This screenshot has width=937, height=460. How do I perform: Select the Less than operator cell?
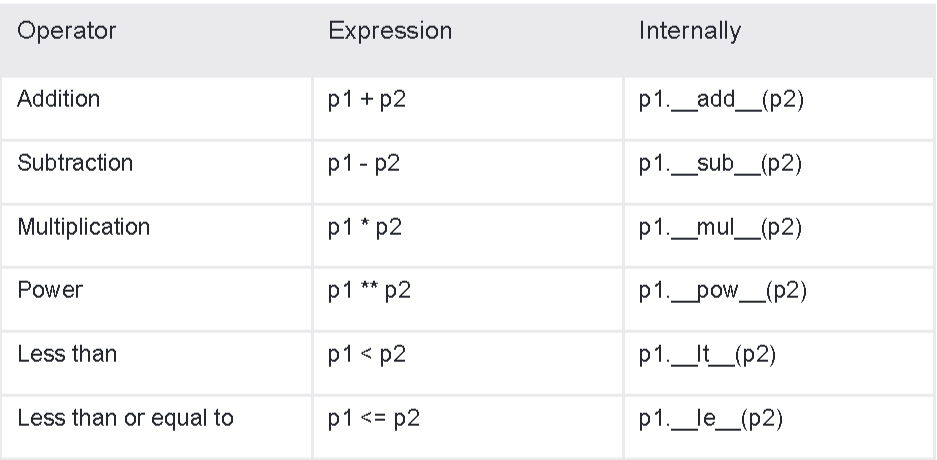tap(64, 351)
